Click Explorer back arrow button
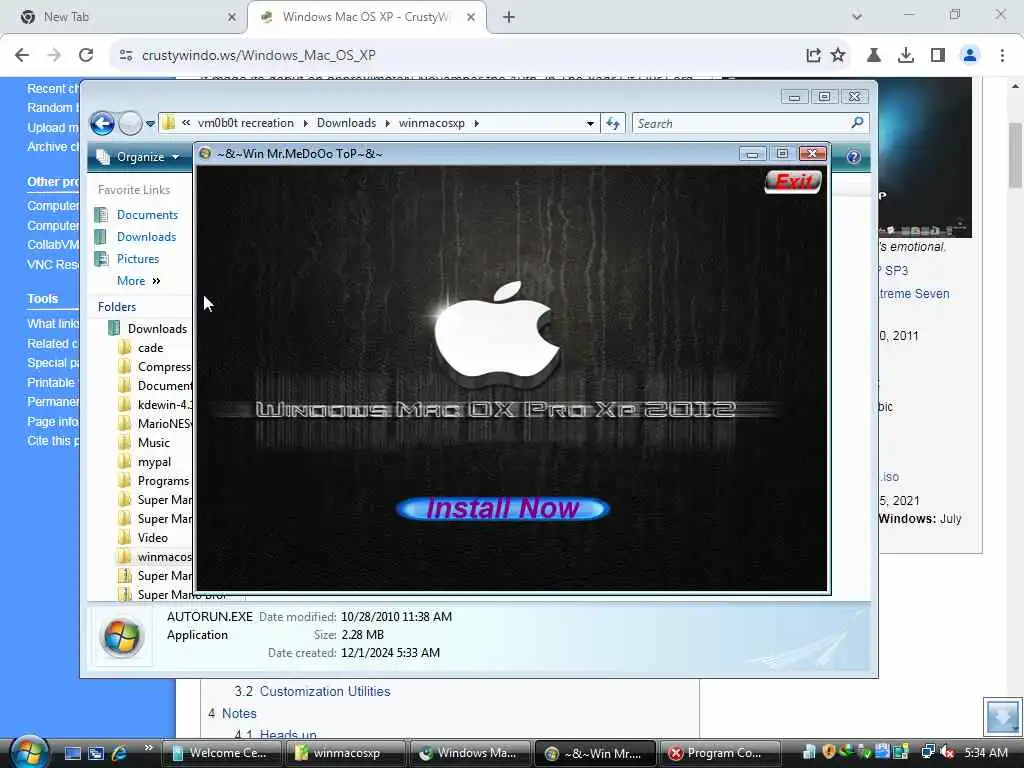This screenshot has height=768, width=1024. tap(103, 123)
